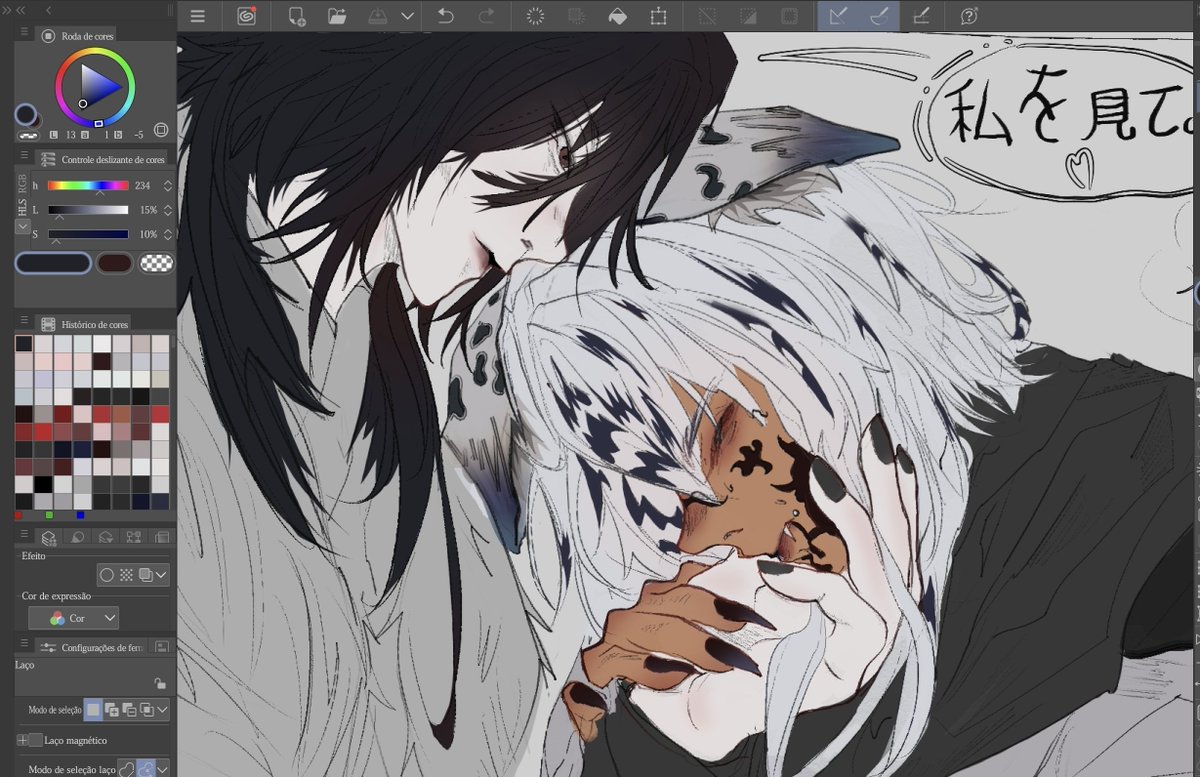The image size is (1200, 777).
Task: Undo the last action
Action: (445, 16)
